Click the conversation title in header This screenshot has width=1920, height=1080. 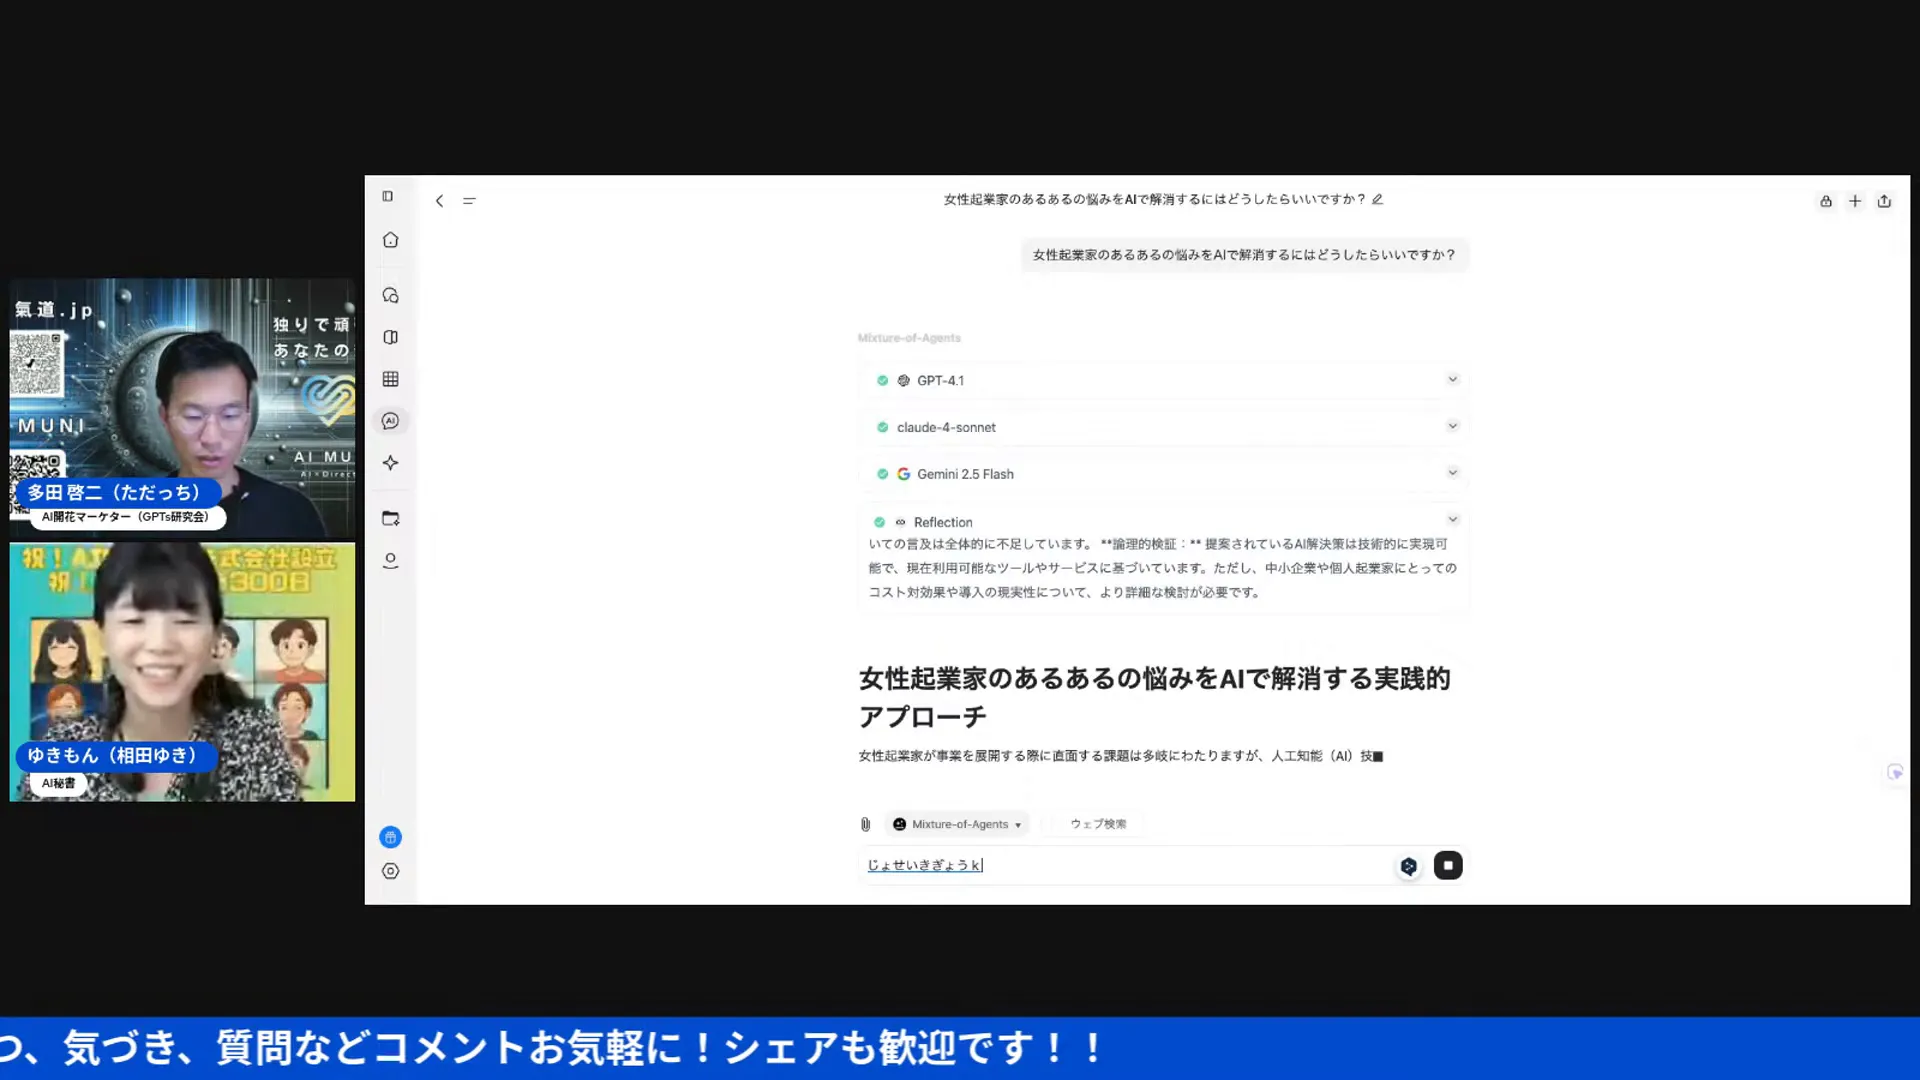coord(1154,199)
